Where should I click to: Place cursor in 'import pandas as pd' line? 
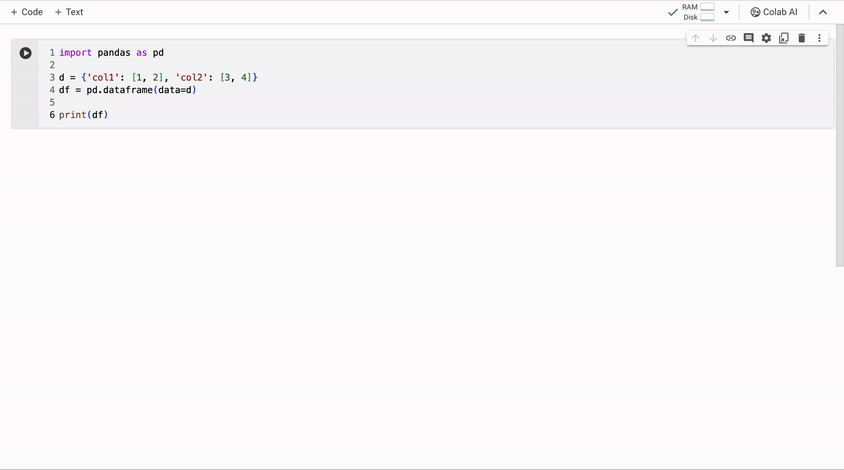click(111, 52)
